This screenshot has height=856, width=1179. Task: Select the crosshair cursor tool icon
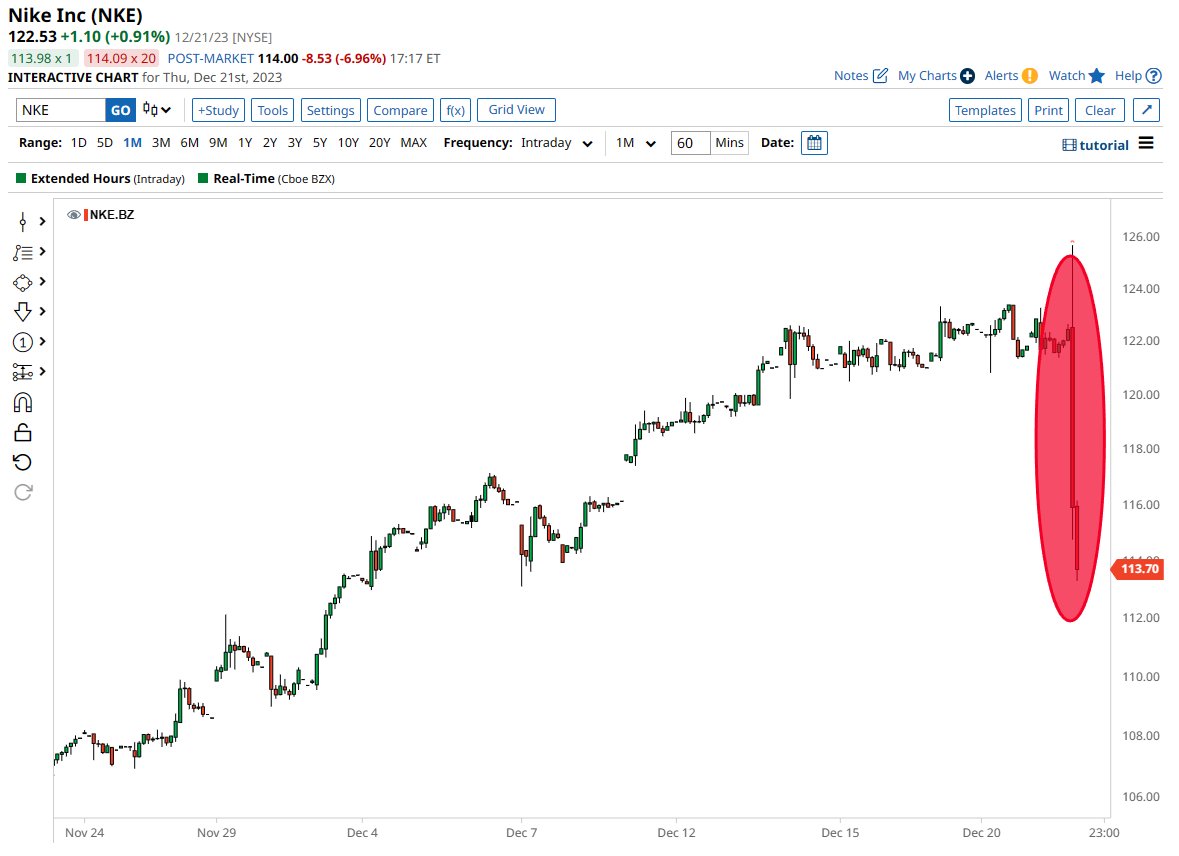[x=23, y=221]
